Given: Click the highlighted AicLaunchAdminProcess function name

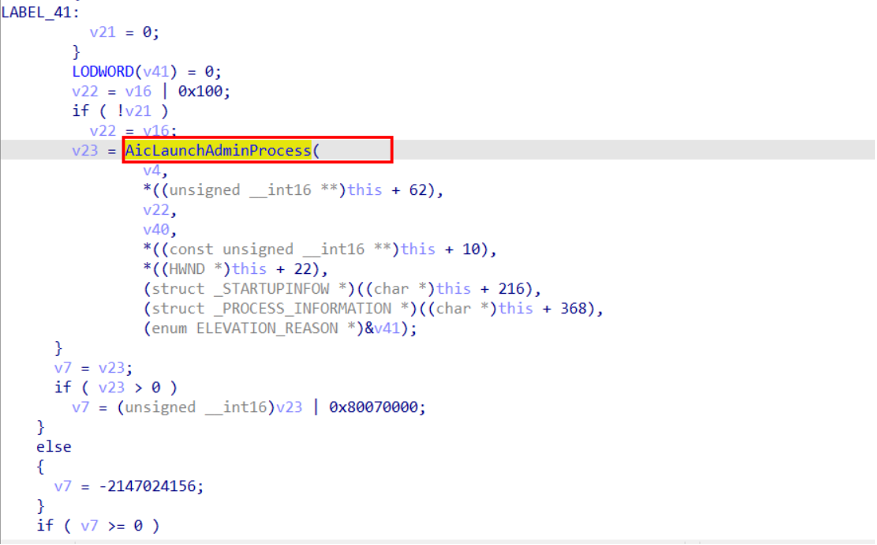Looking at the screenshot, I should (x=217, y=151).
